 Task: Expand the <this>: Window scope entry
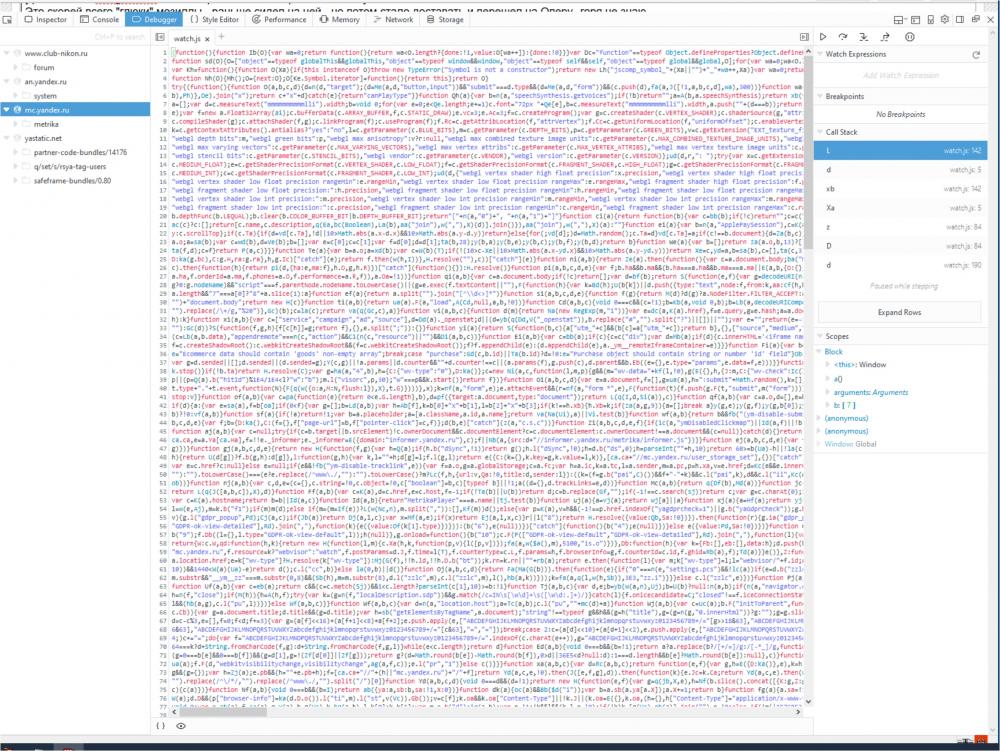click(x=828, y=365)
